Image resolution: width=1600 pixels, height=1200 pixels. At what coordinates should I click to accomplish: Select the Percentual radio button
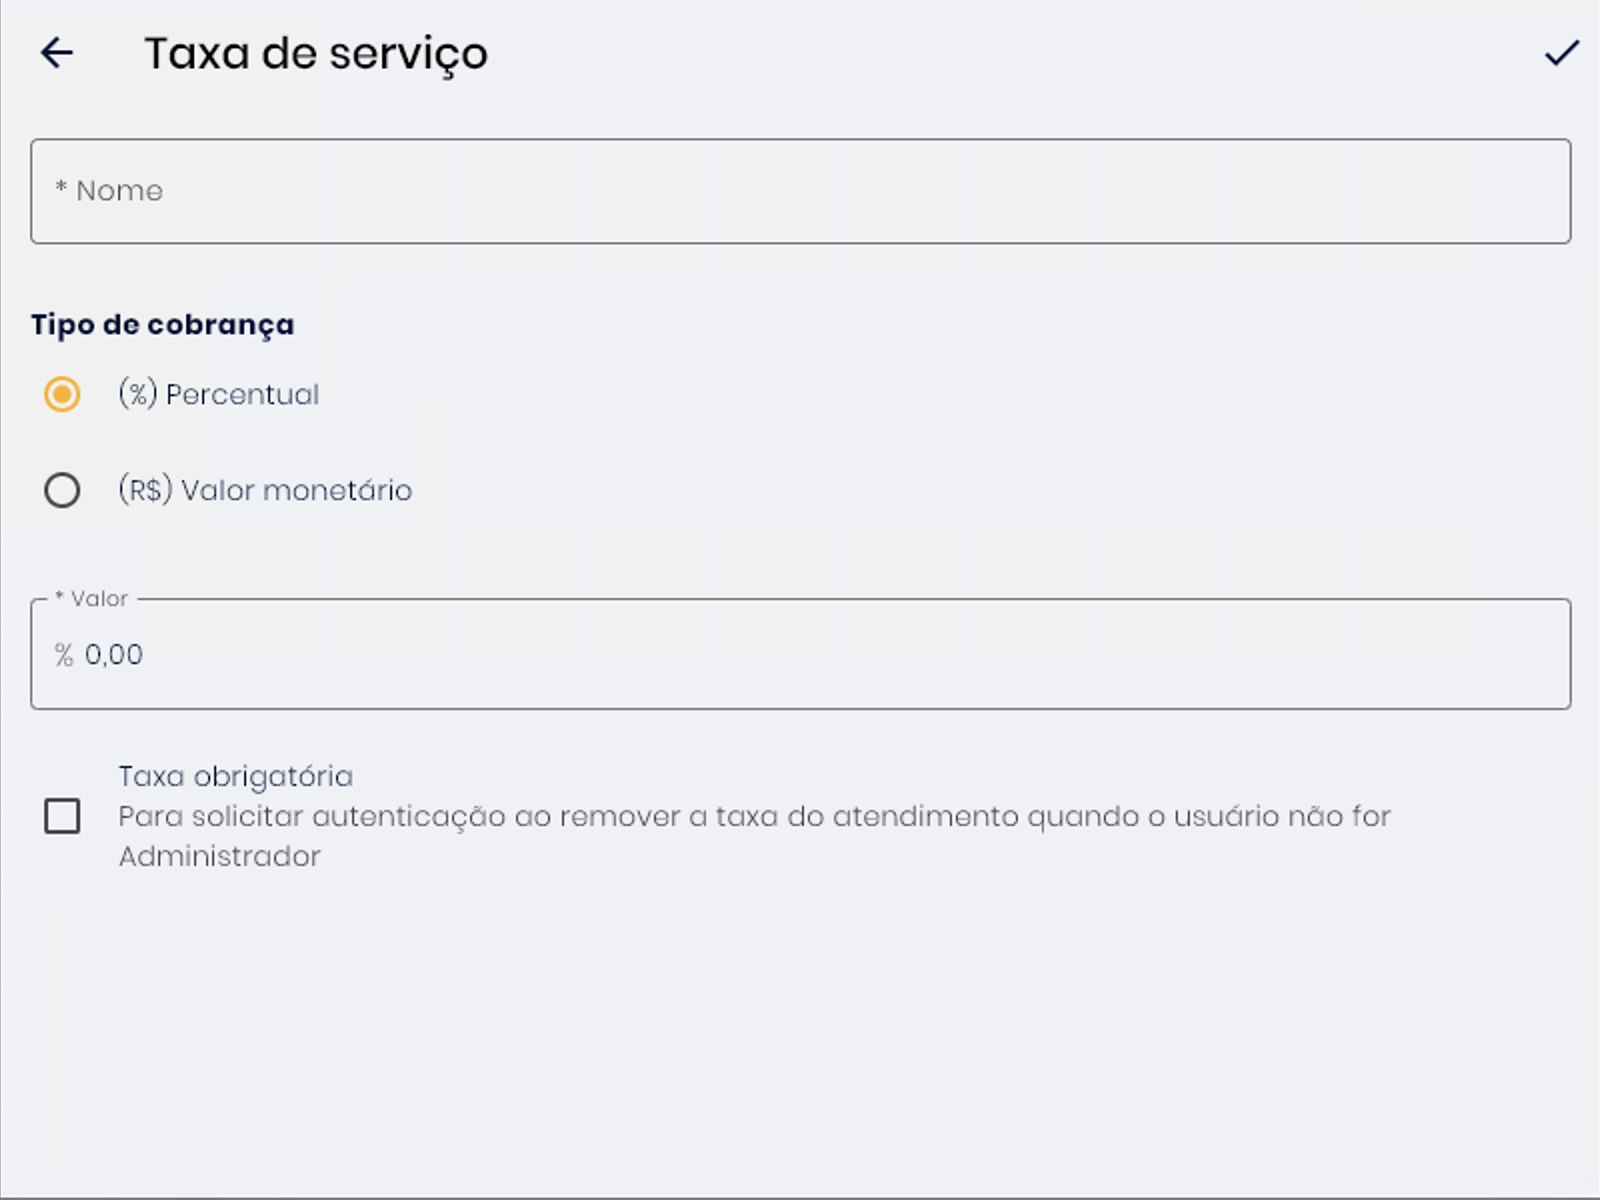(62, 394)
